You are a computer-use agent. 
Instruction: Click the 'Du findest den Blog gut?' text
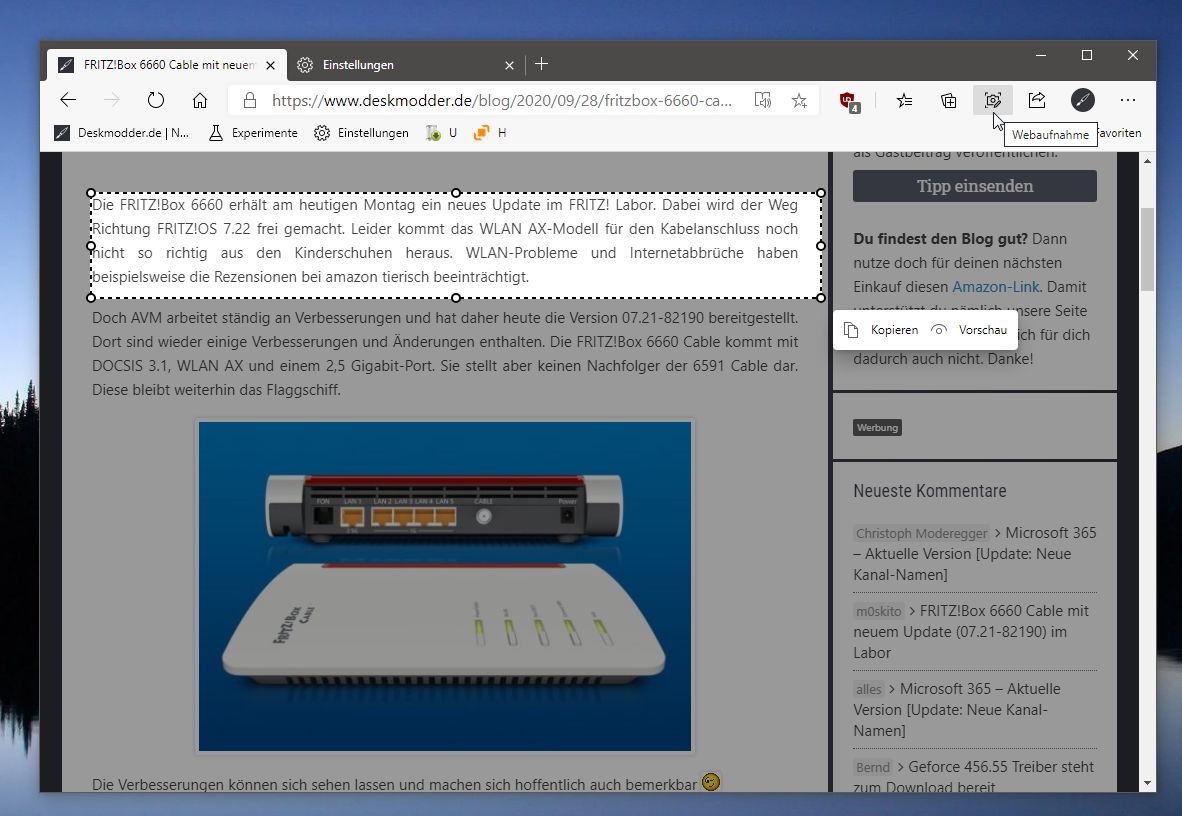940,239
